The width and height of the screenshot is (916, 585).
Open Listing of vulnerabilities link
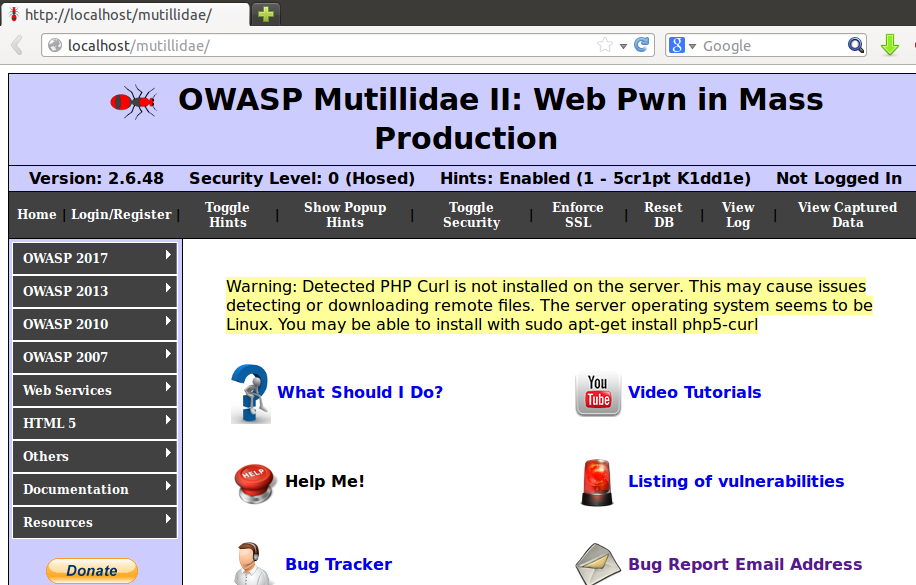pyautogui.click(x=736, y=481)
